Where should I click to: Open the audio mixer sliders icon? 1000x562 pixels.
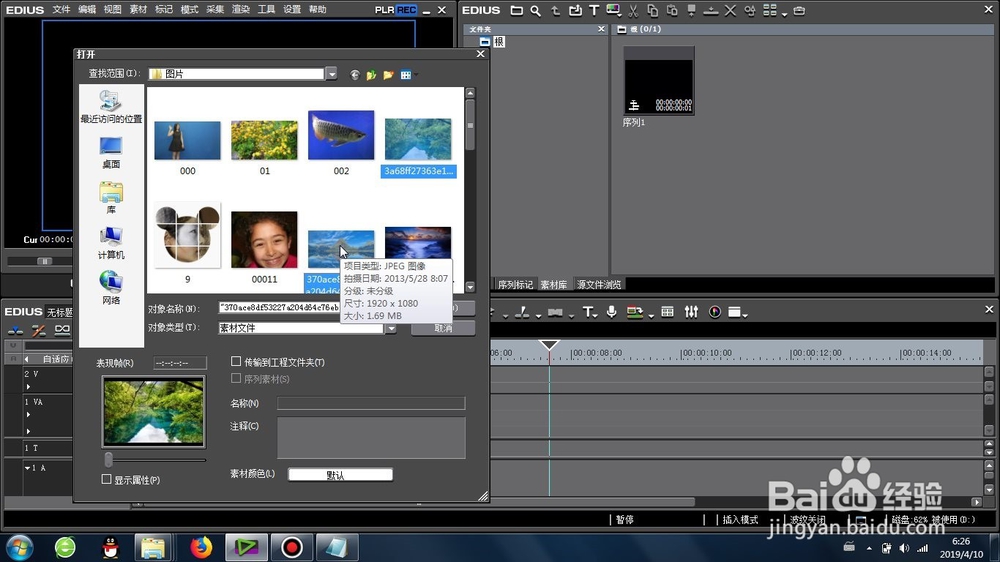click(691, 312)
